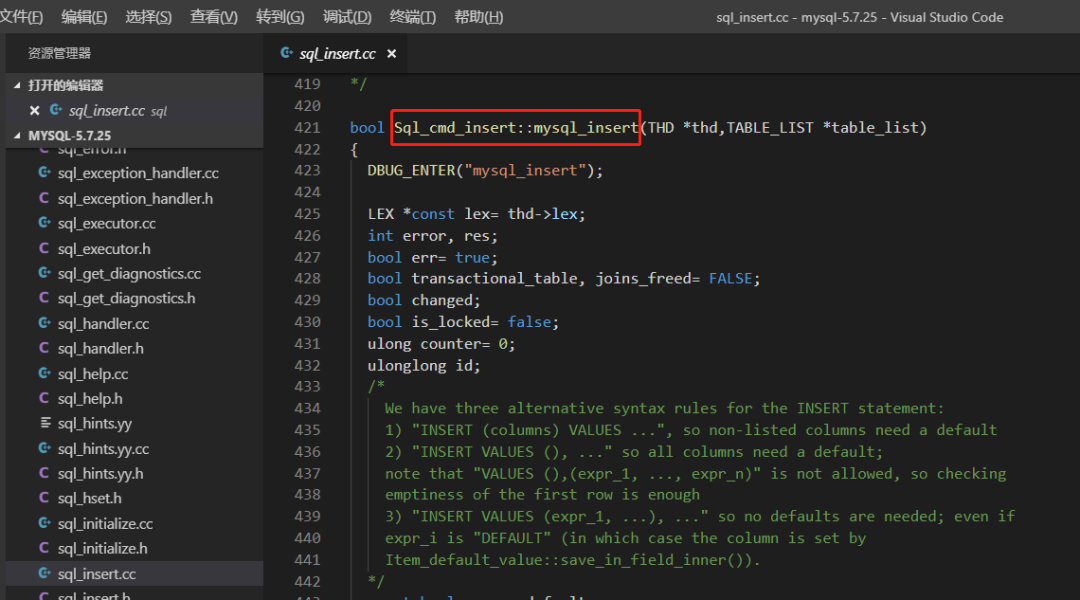Click C icon beside sql_executor.h
This screenshot has height=600, width=1080.
tap(44, 248)
